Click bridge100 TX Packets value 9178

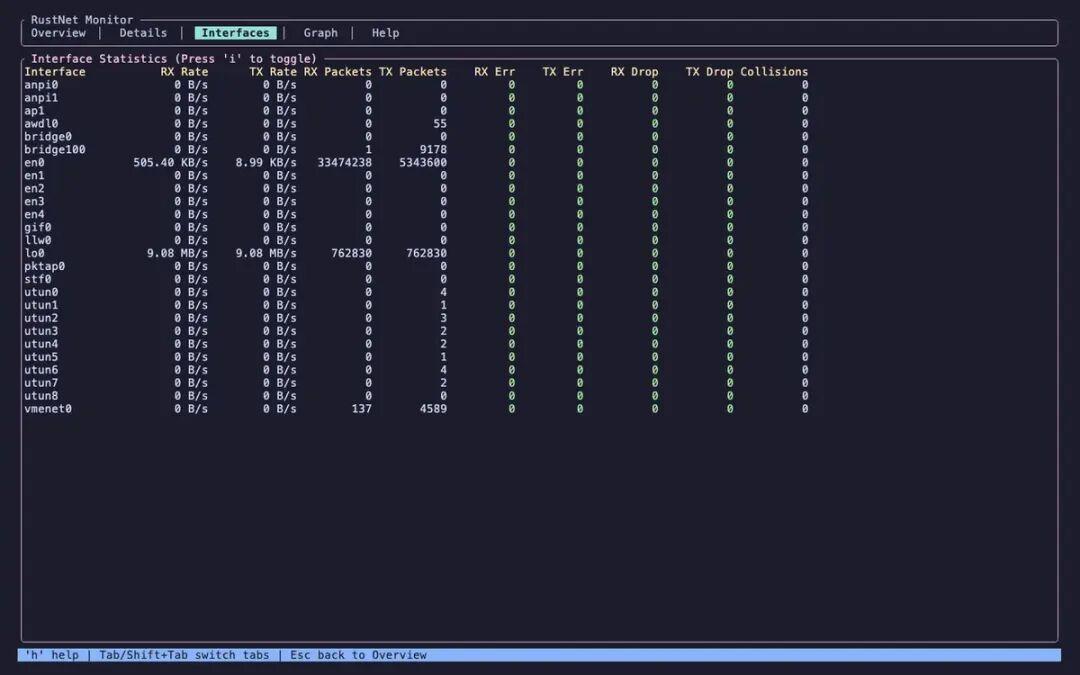(x=433, y=149)
